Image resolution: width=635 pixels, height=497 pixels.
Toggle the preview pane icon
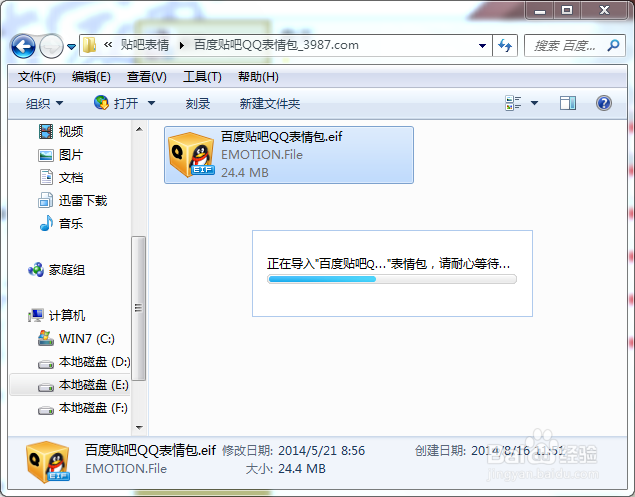coord(568,103)
